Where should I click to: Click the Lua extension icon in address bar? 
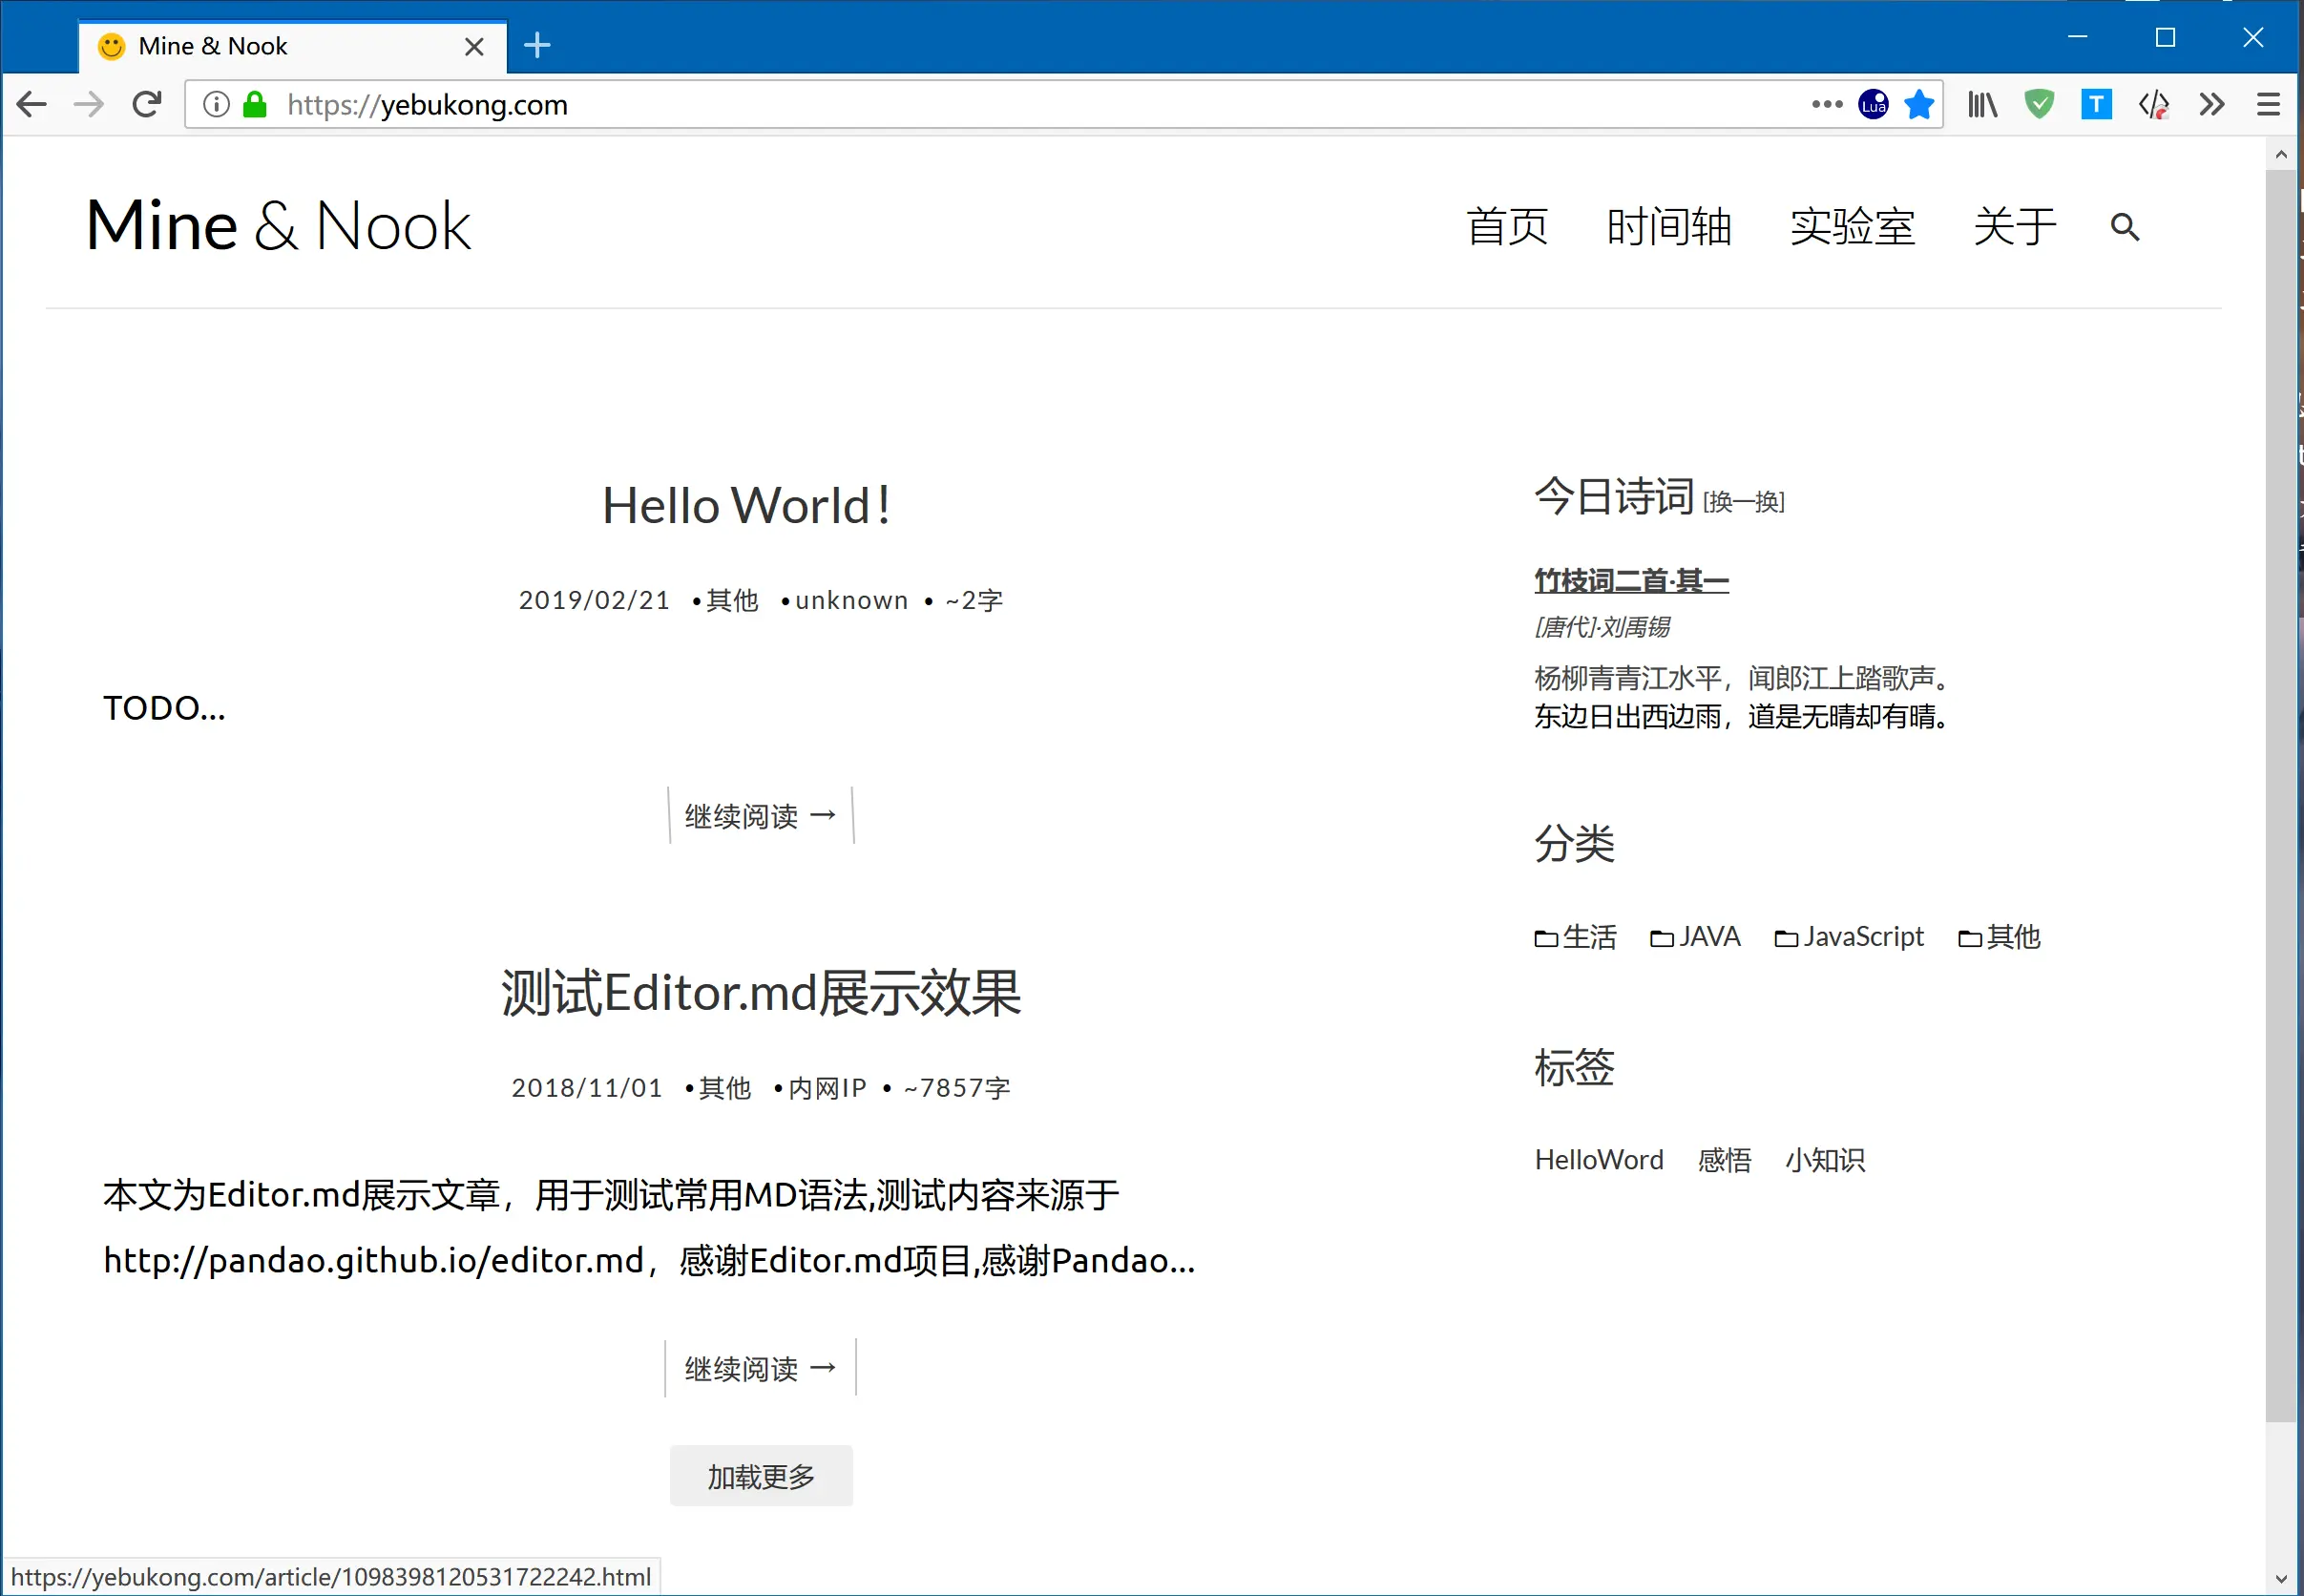[1873, 104]
